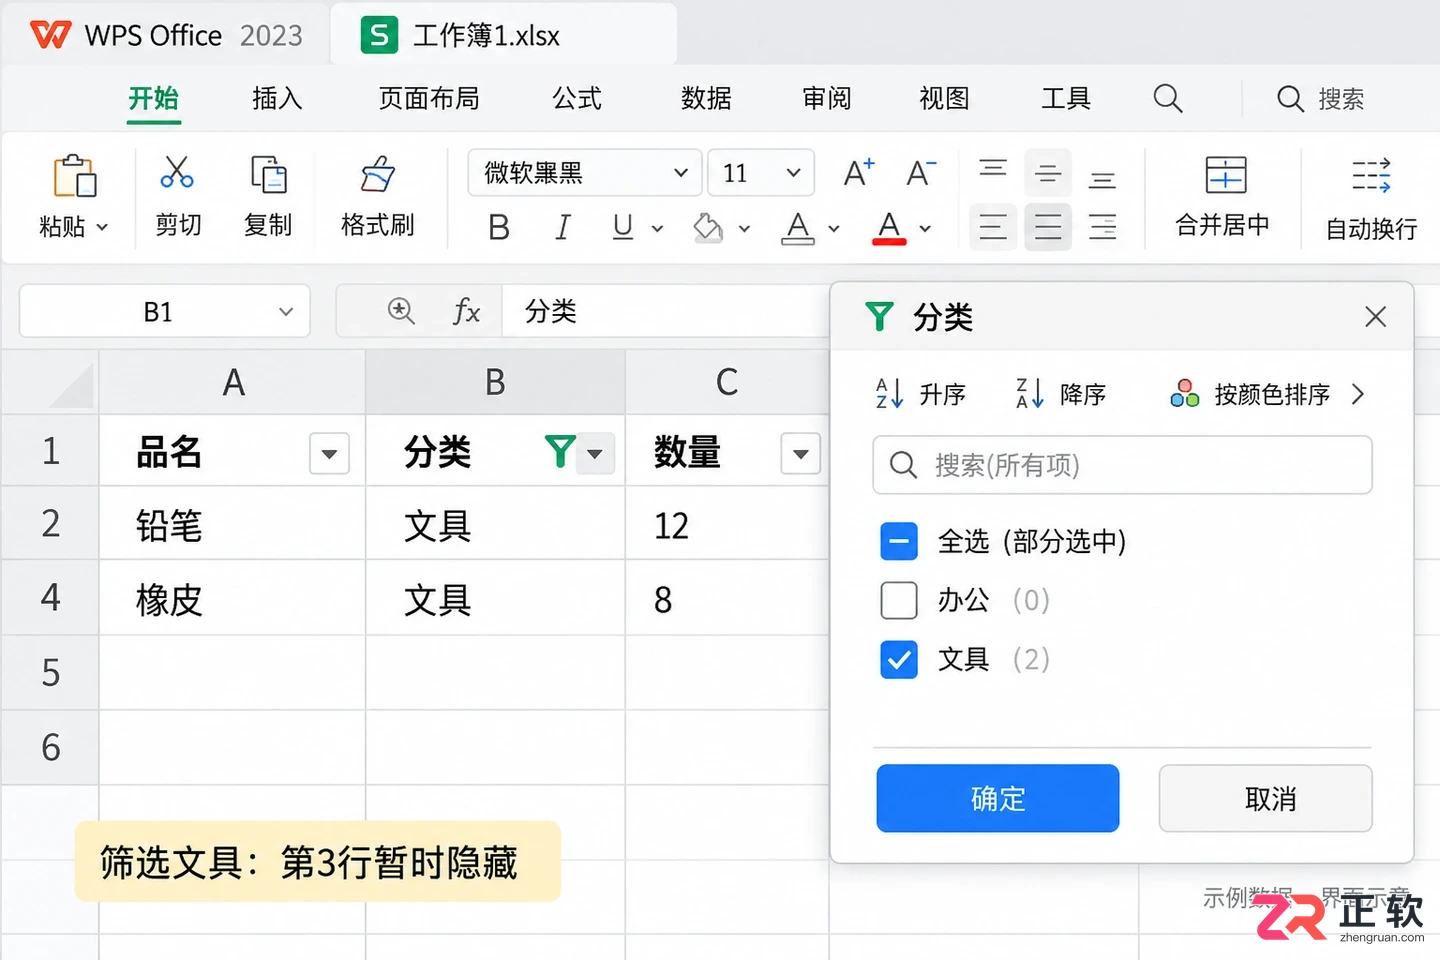The height and width of the screenshot is (960, 1440).
Task: Click the Merge and Center icon
Action: [x=1225, y=175]
